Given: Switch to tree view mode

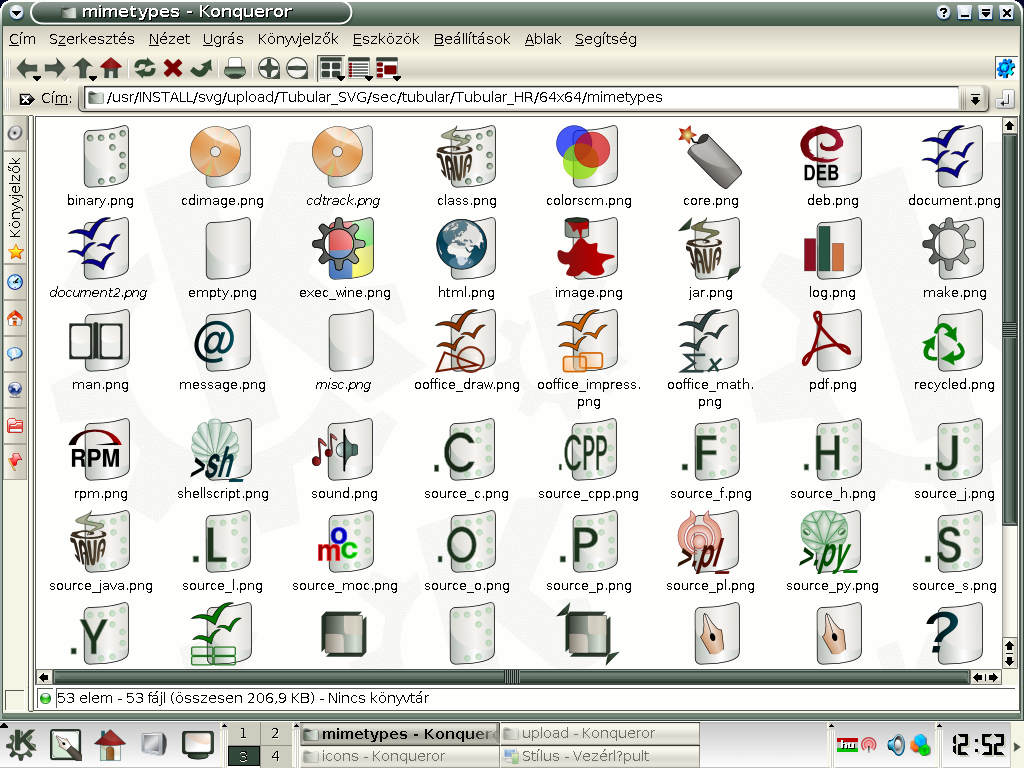Looking at the screenshot, I should pos(387,68).
